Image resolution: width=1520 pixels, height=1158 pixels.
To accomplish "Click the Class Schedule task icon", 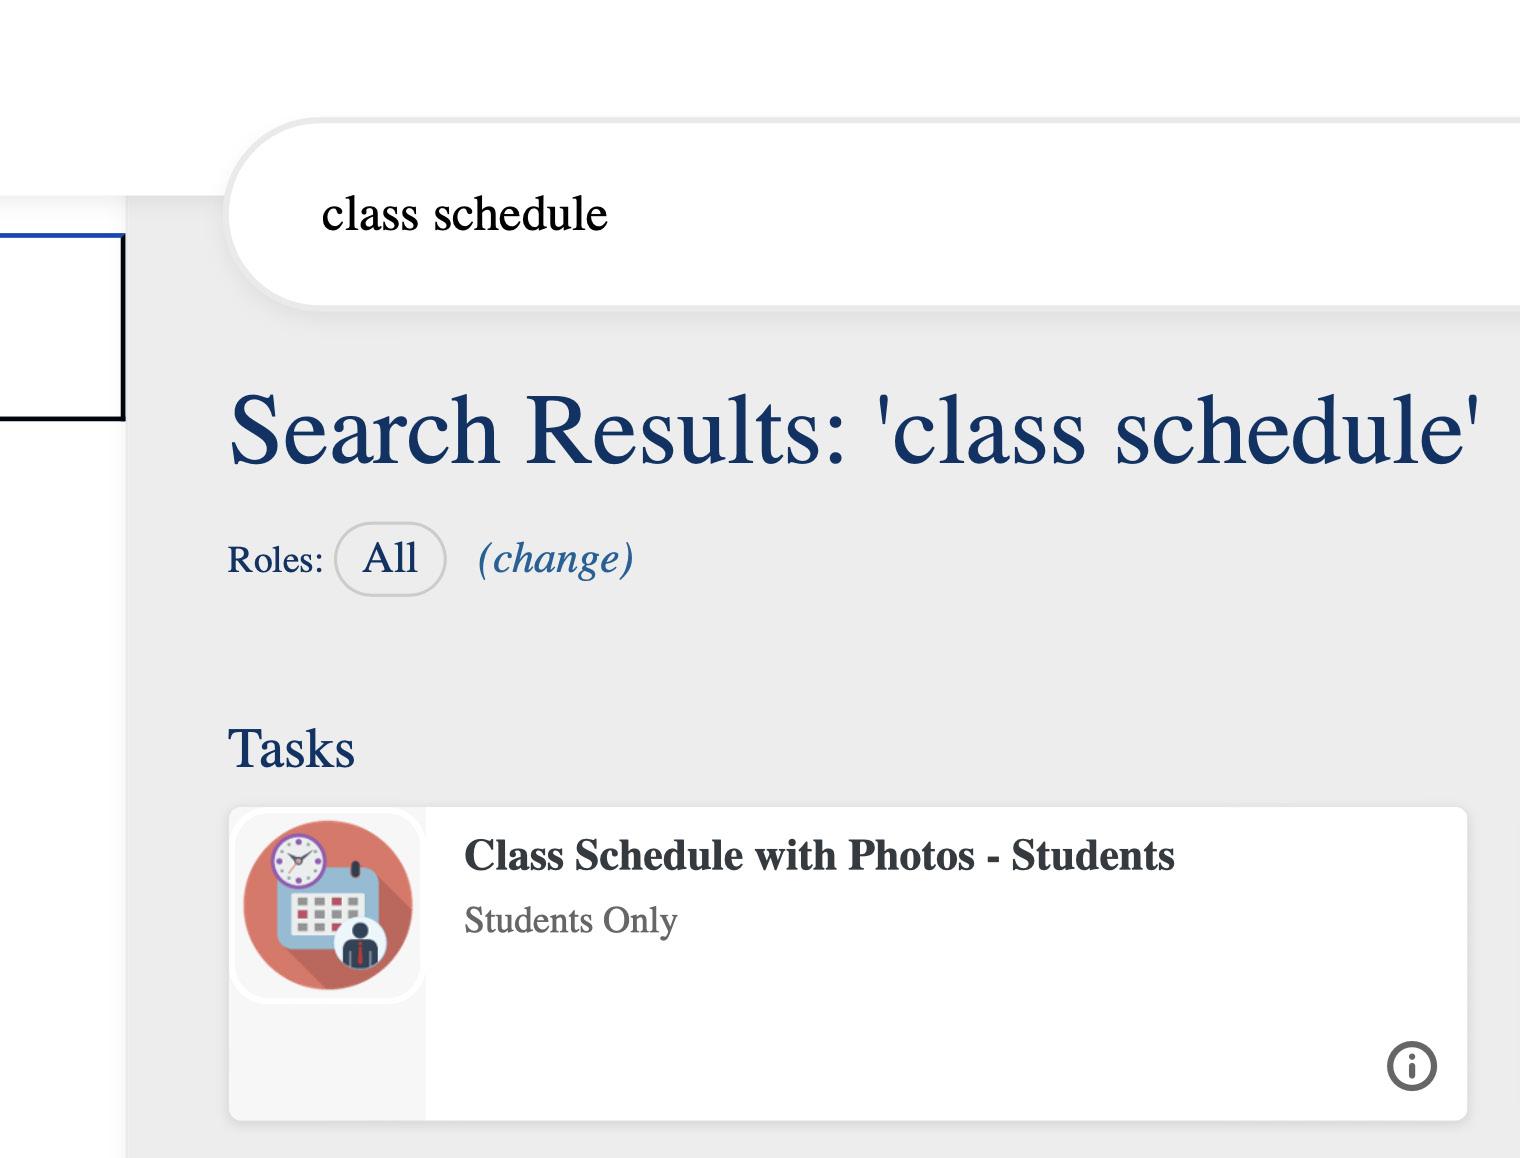I will (x=328, y=905).
